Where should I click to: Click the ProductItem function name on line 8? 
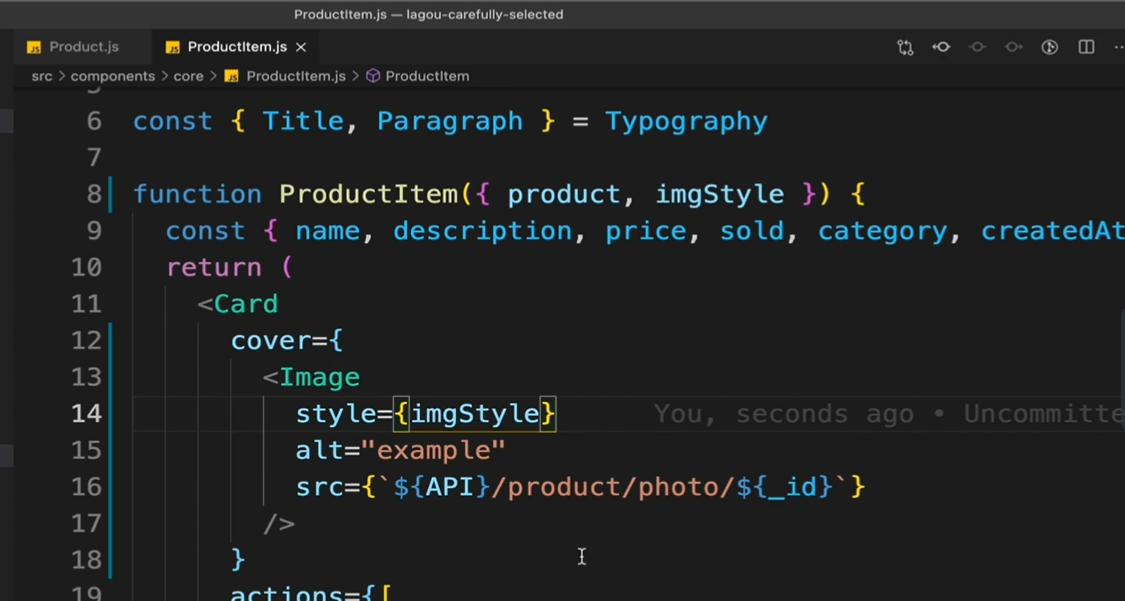(369, 194)
